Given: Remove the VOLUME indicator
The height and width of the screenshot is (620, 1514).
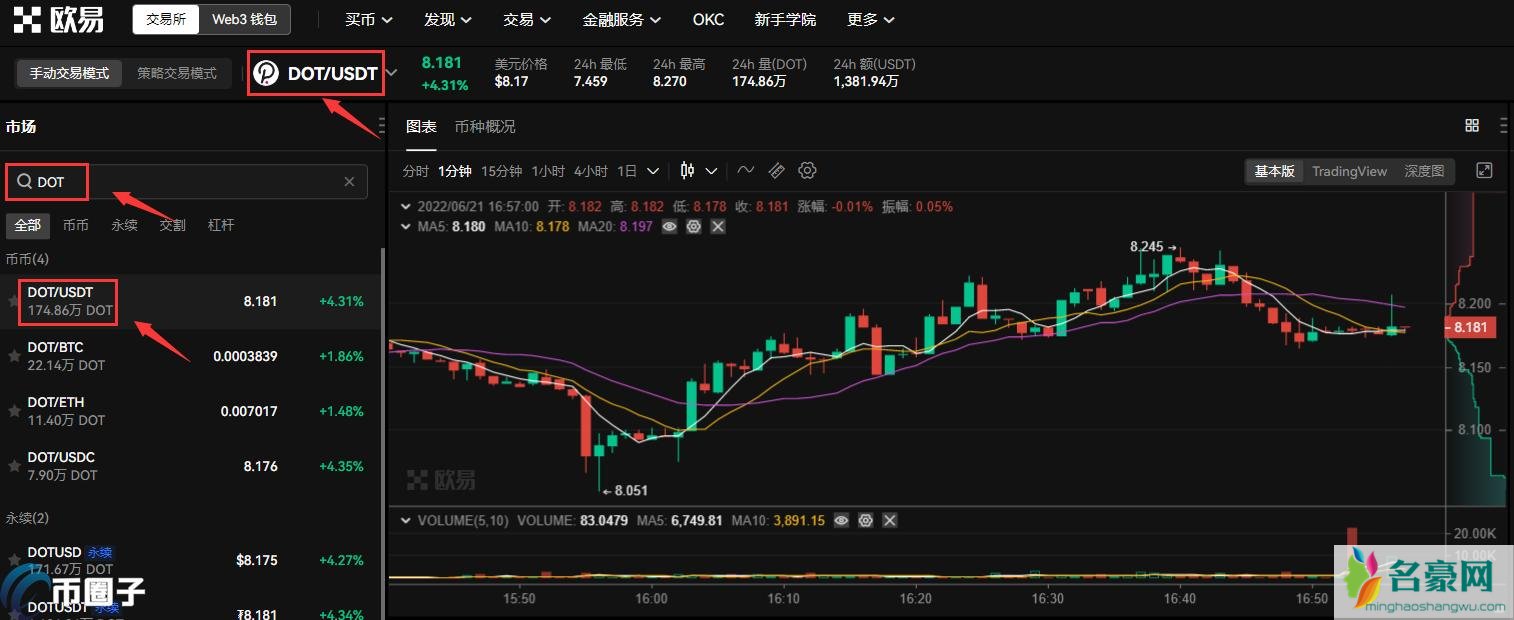Looking at the screenshot, I should tap(890, 521).
